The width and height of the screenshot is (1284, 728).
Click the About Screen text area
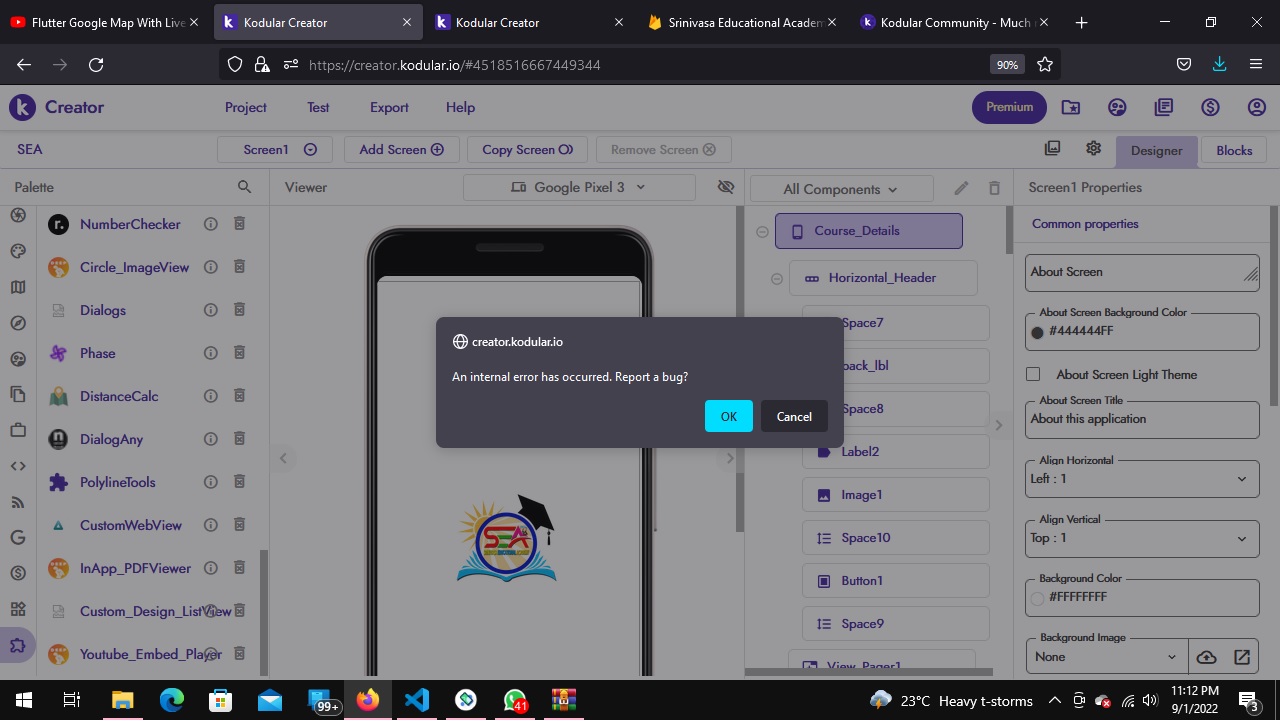click(1142, 272)
